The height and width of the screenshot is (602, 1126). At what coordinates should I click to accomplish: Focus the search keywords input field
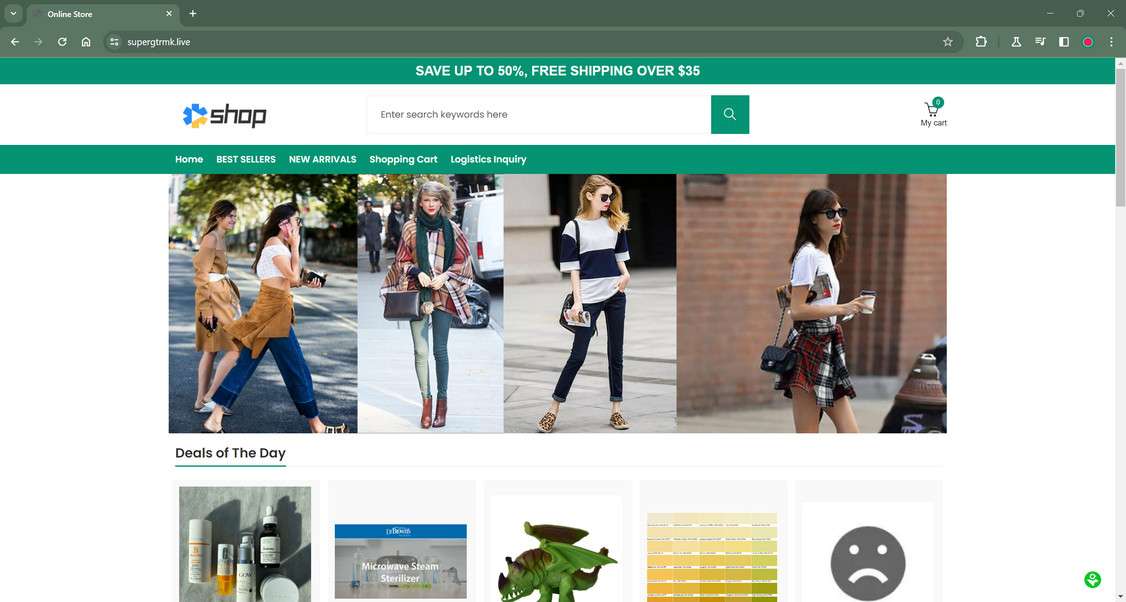(x=539, y=114)
